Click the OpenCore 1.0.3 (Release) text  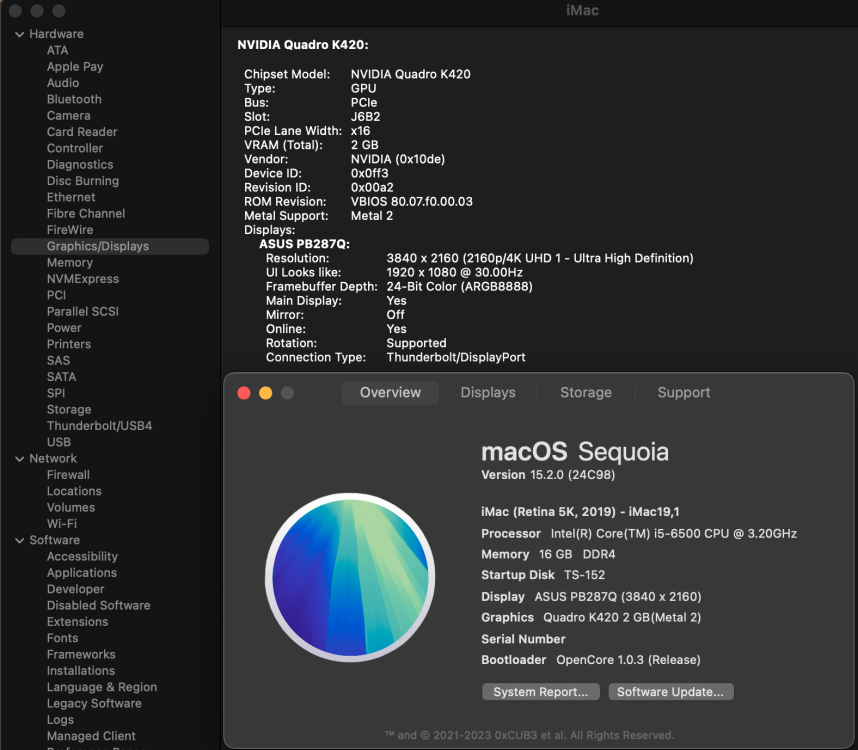click(628, 660)
